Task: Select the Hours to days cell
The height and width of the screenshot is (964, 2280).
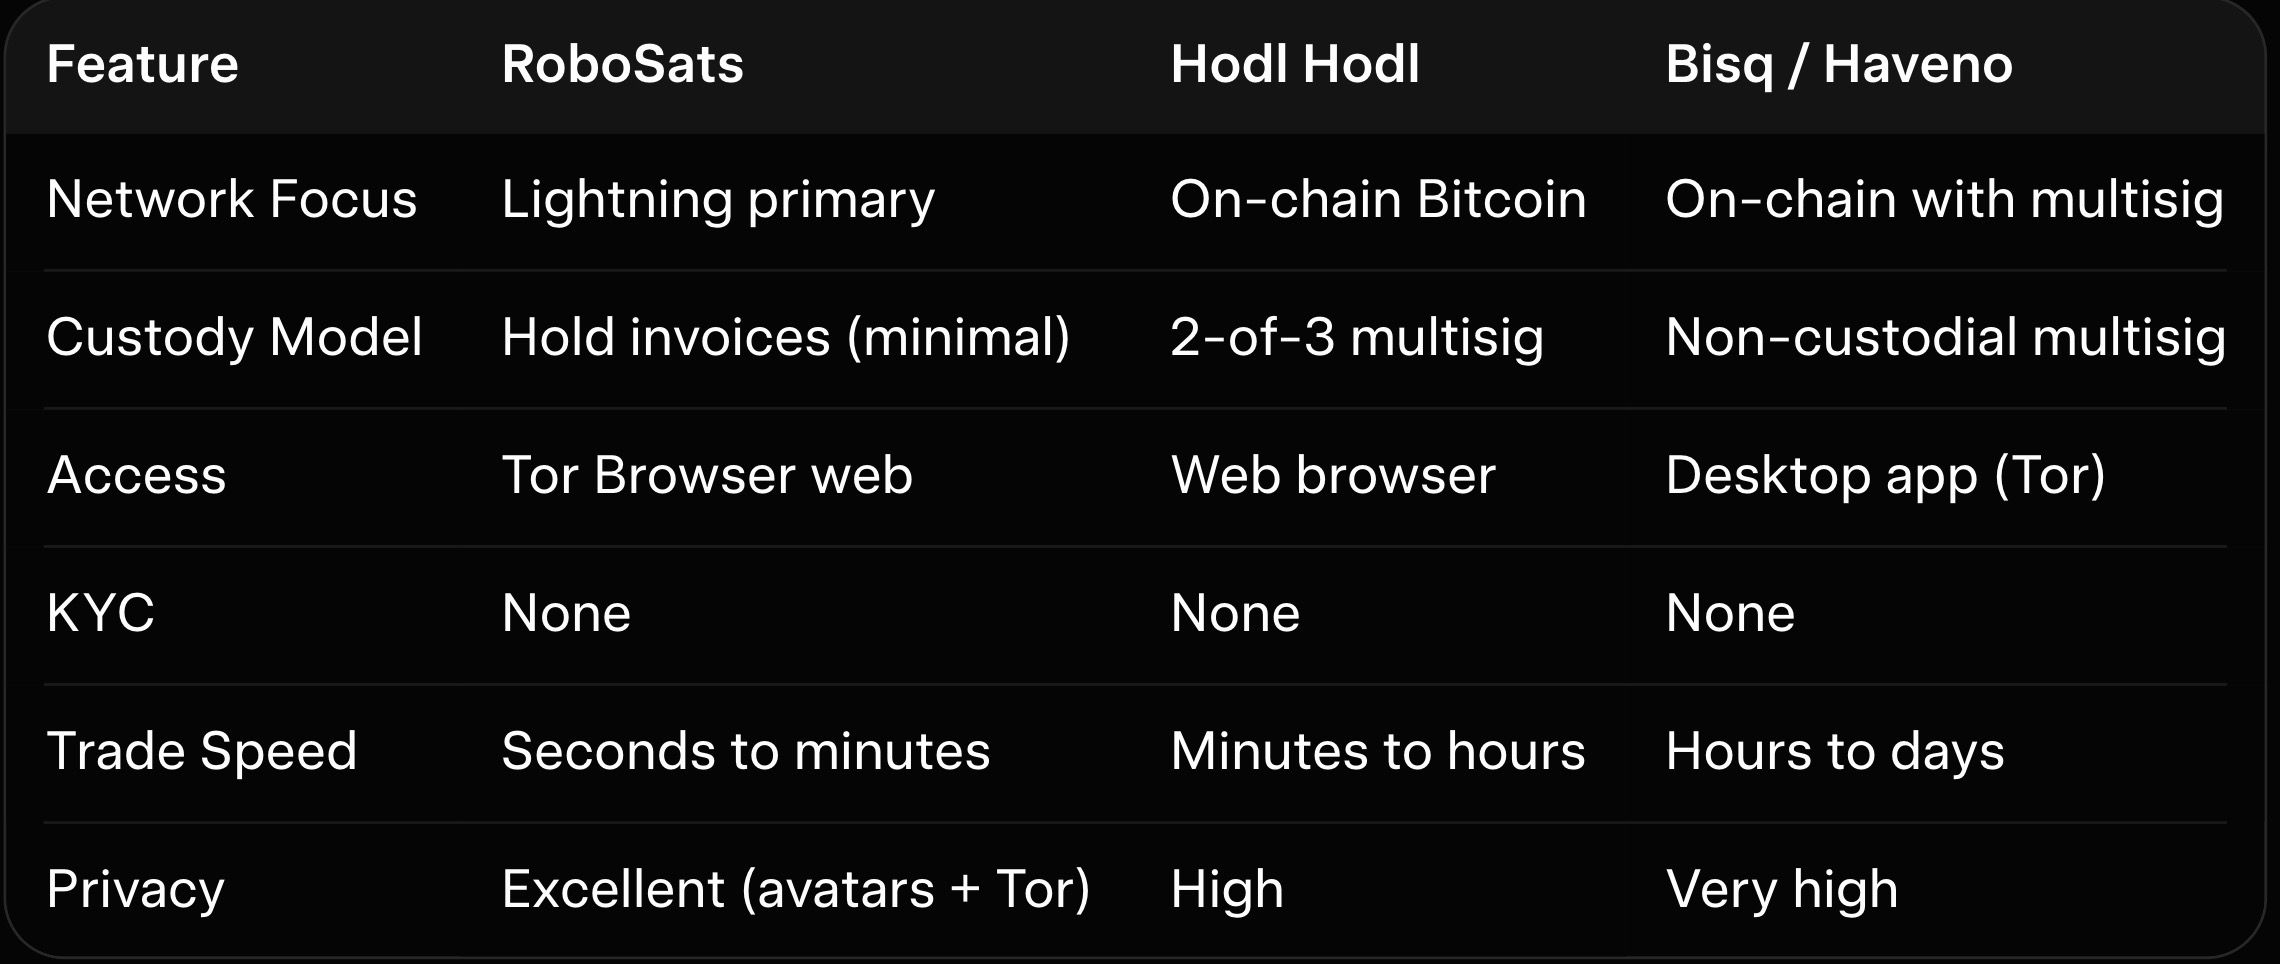Action: [1834, 751]
